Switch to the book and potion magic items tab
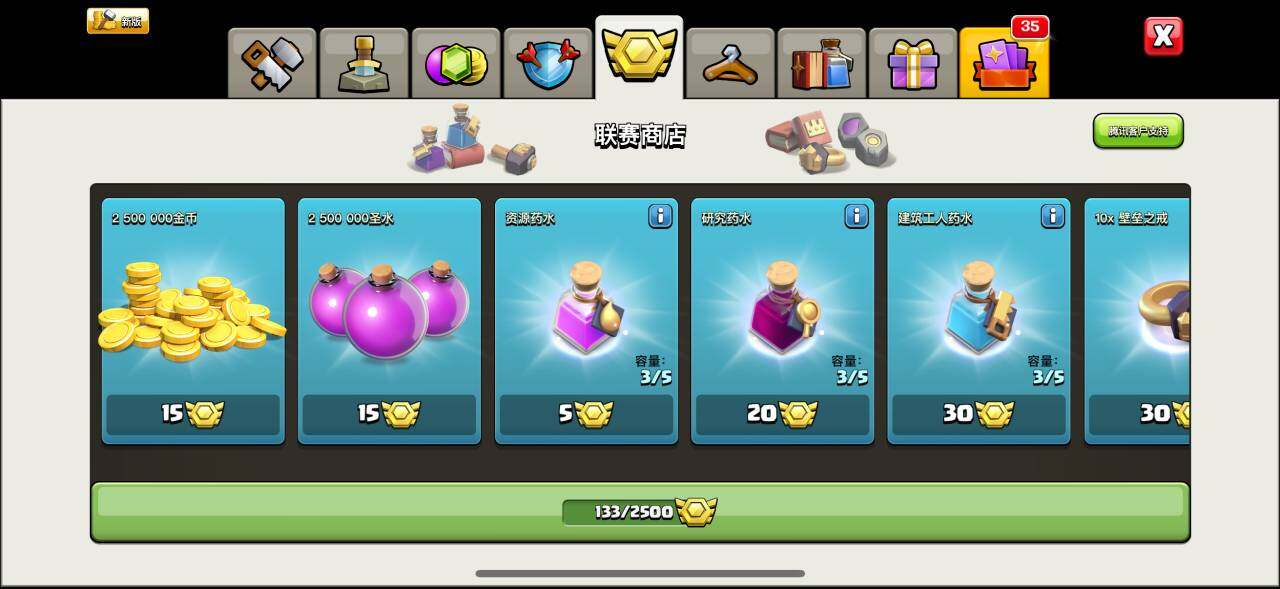This screenshot has height=589, width=1280. pos(821,63)
